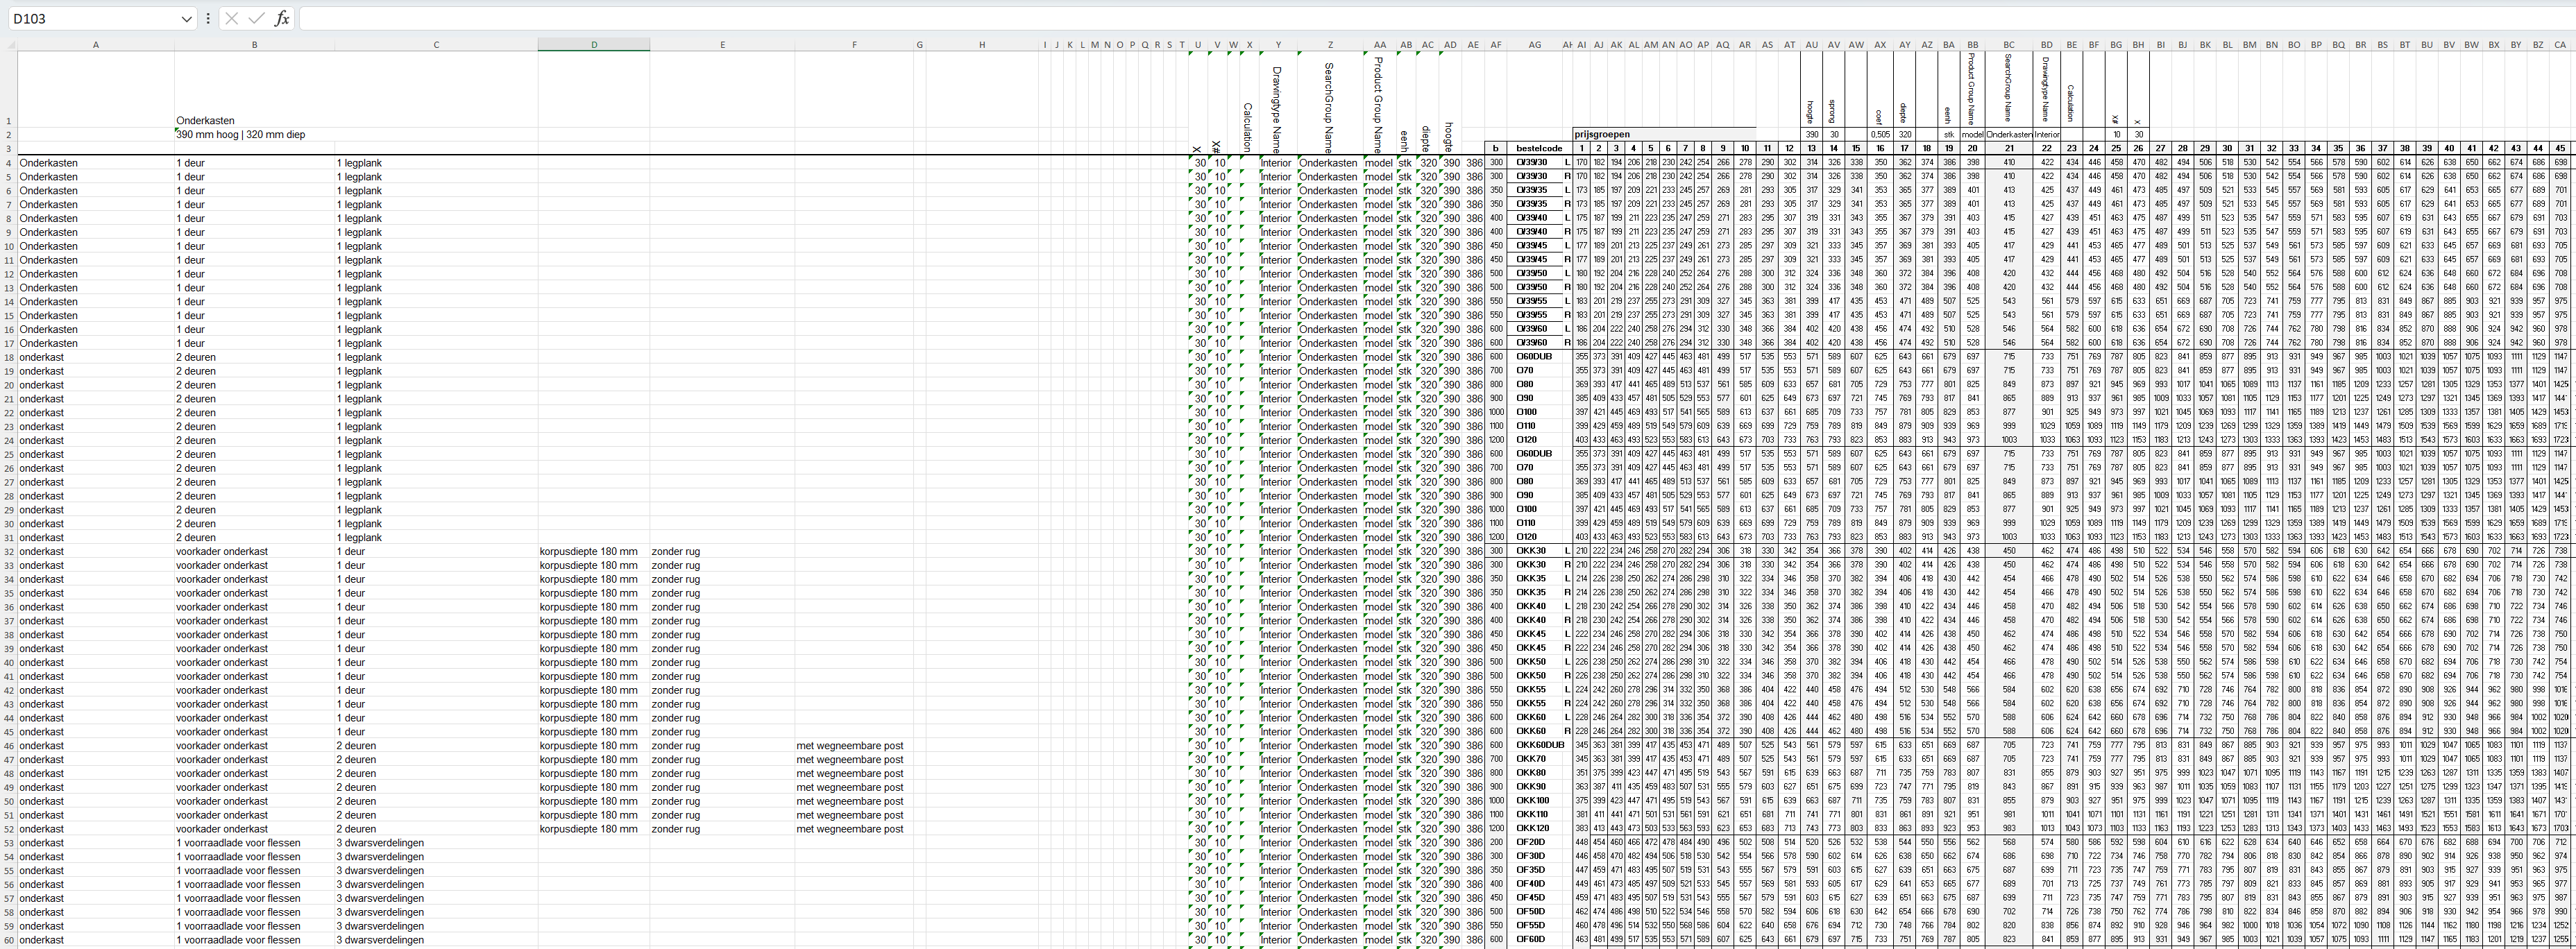Viewport: 2576px width, 949px height.
Task: Click the Enter checkmark icon in formula bar
Action: (257, 18)
